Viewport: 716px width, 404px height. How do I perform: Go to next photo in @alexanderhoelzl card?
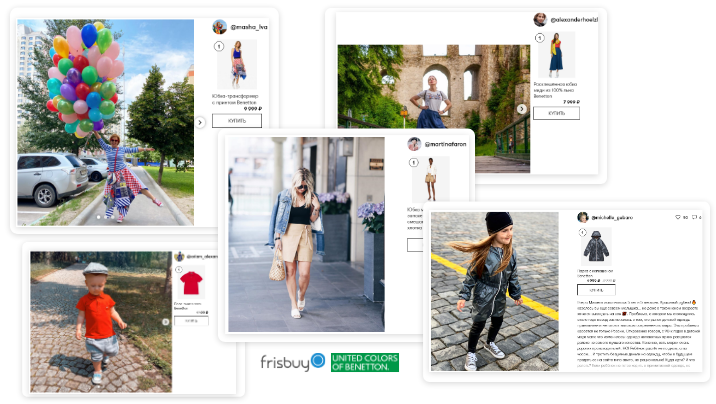tap(521, 109)
